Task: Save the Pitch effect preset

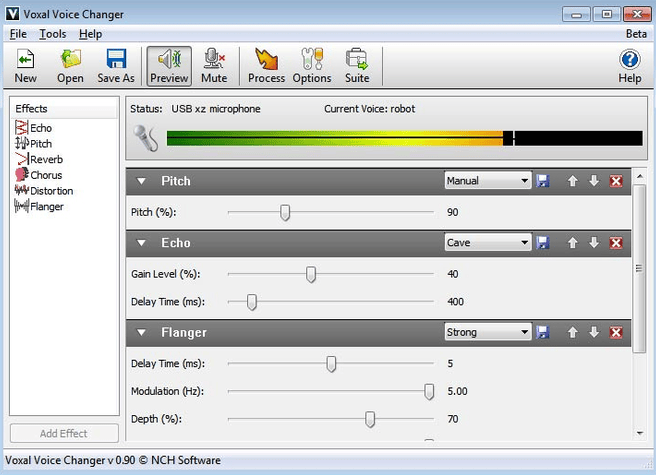Action: (x=543, y=181)
